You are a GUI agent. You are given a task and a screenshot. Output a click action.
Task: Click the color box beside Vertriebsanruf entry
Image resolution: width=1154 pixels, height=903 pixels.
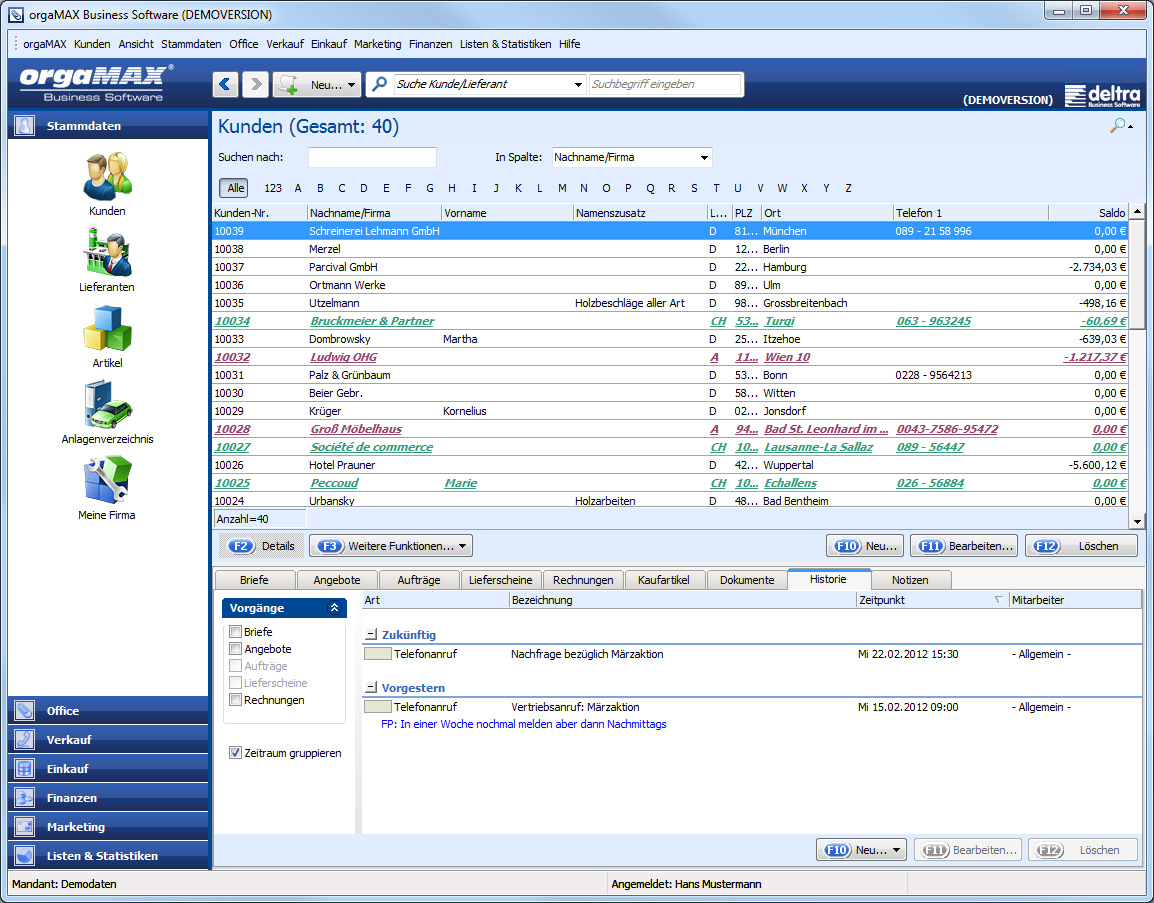click(378, 707)
